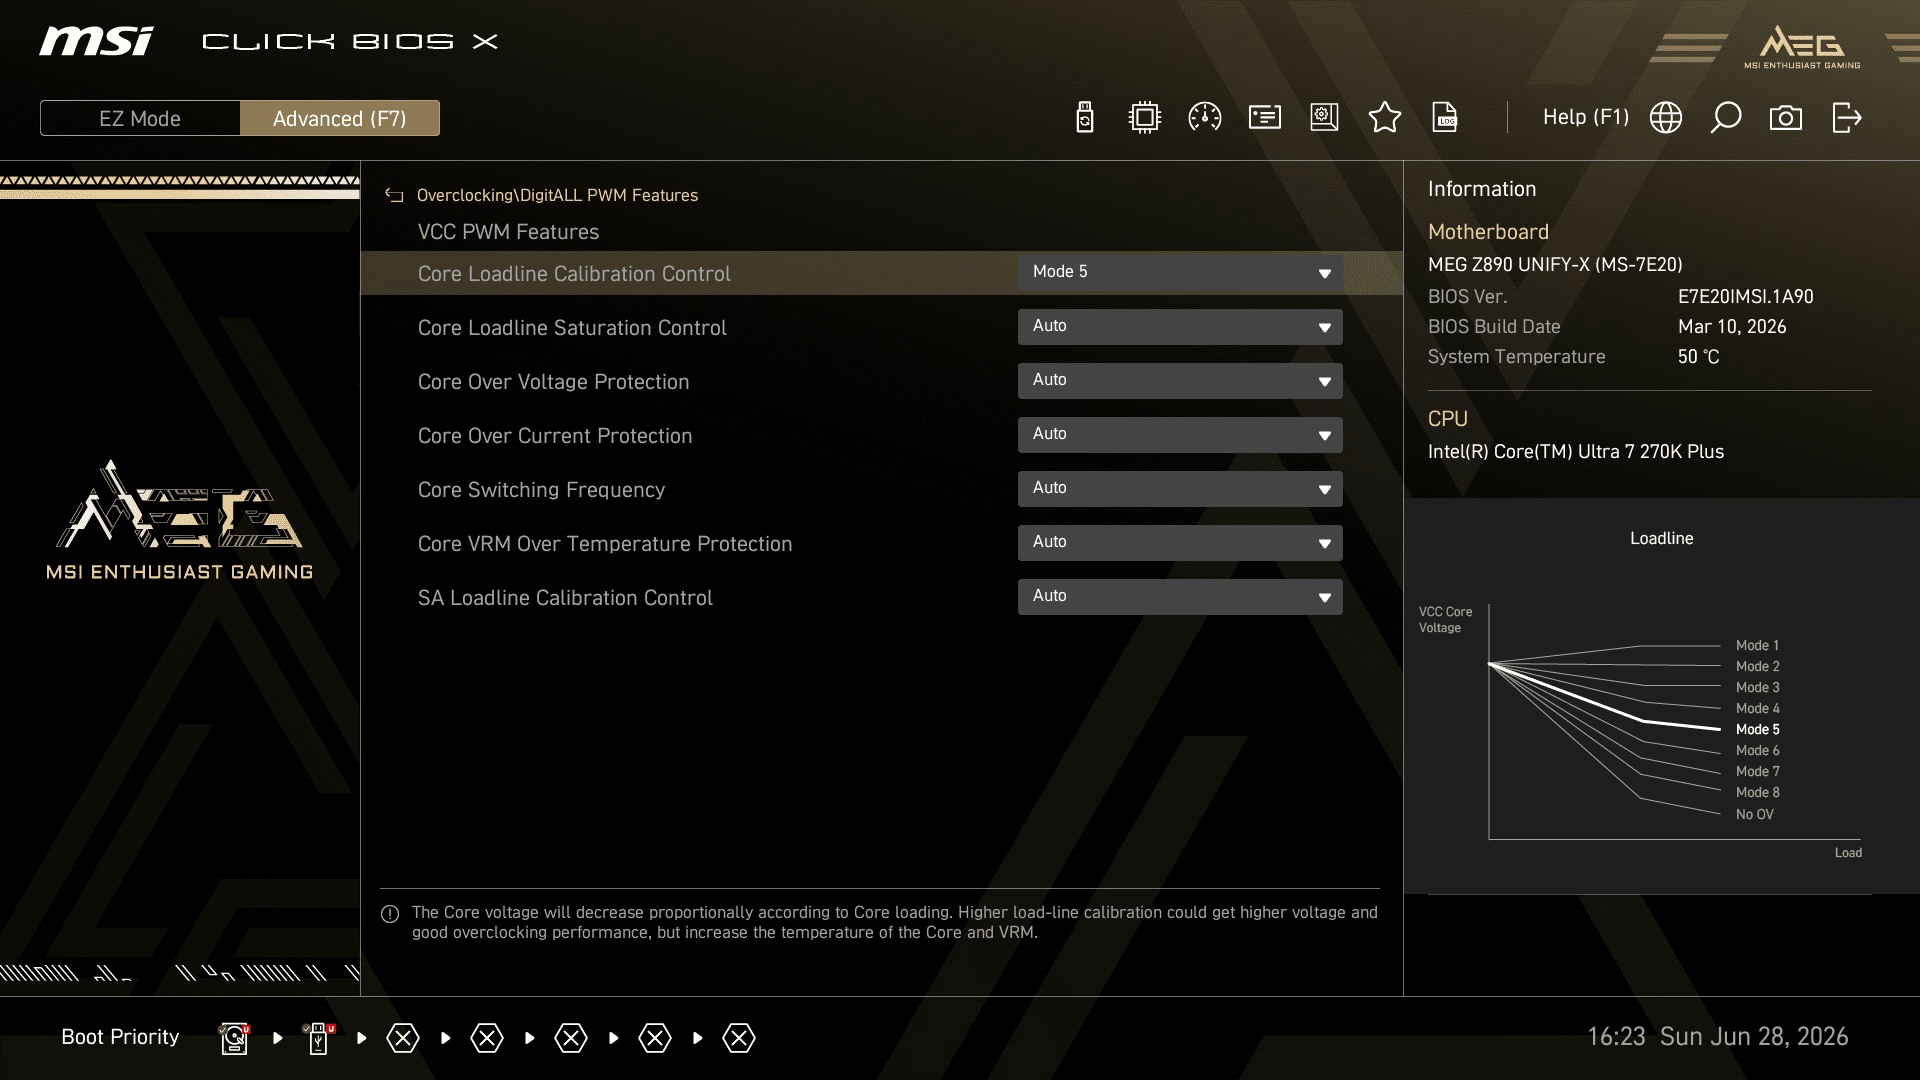Screen dimensions: 1920x1080
Task: Click the BIOS version E7E20IMSI.1A90
Action: (x=1745, y=297)
